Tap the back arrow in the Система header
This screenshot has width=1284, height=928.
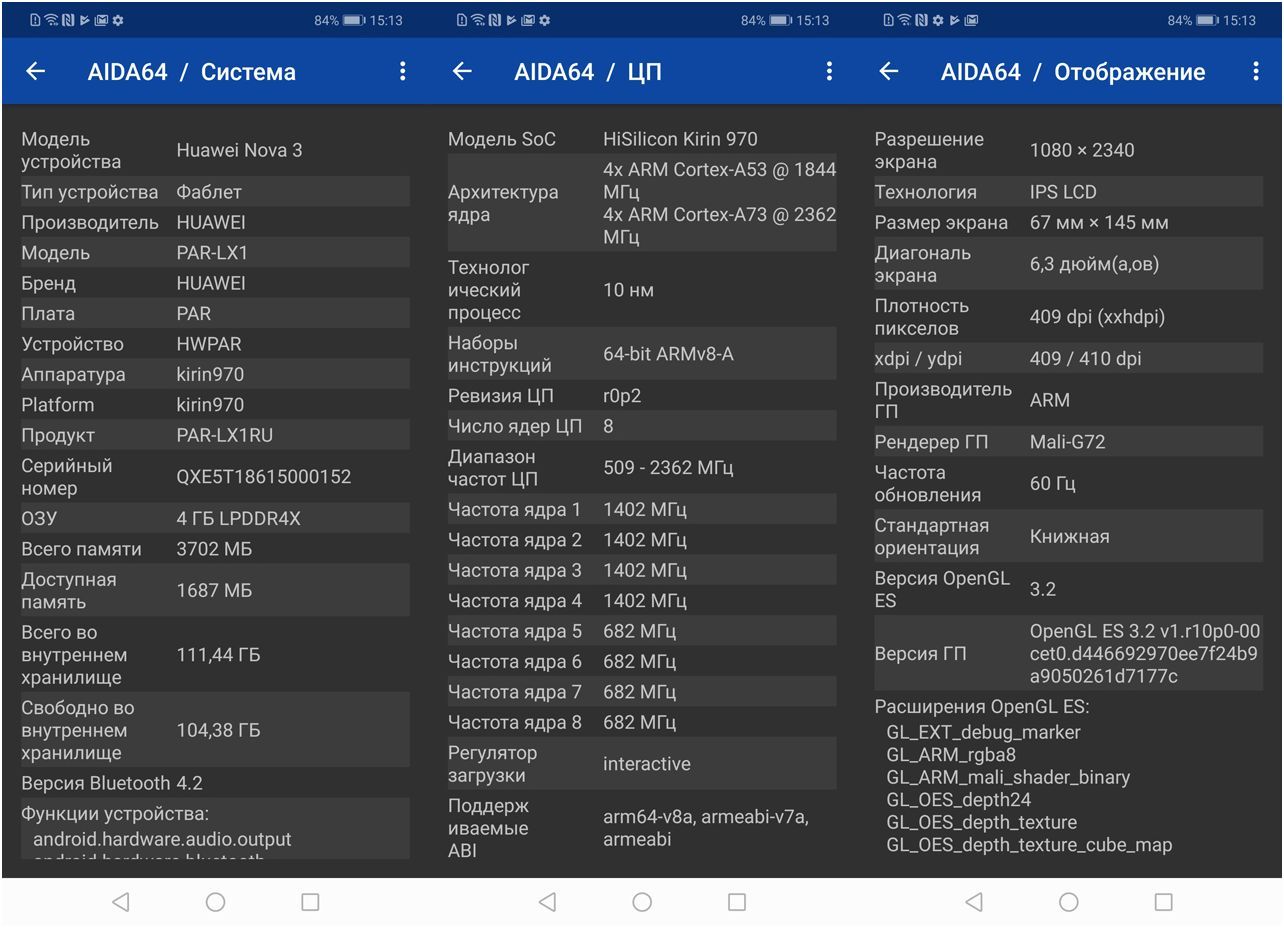[x=36, y=71]
